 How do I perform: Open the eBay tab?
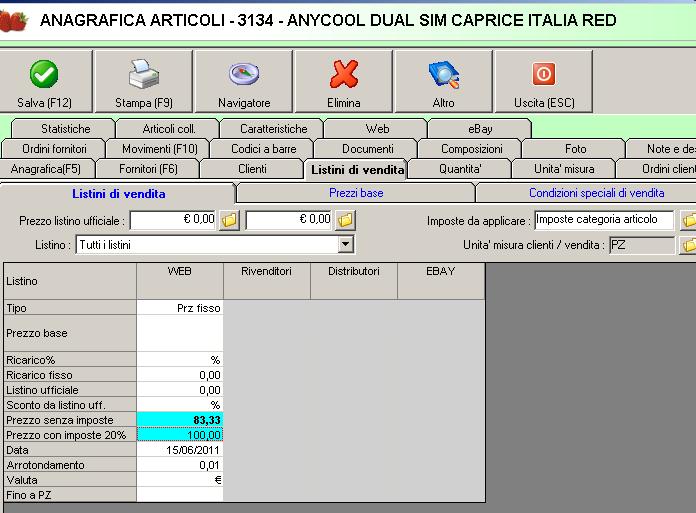(480, 129)
